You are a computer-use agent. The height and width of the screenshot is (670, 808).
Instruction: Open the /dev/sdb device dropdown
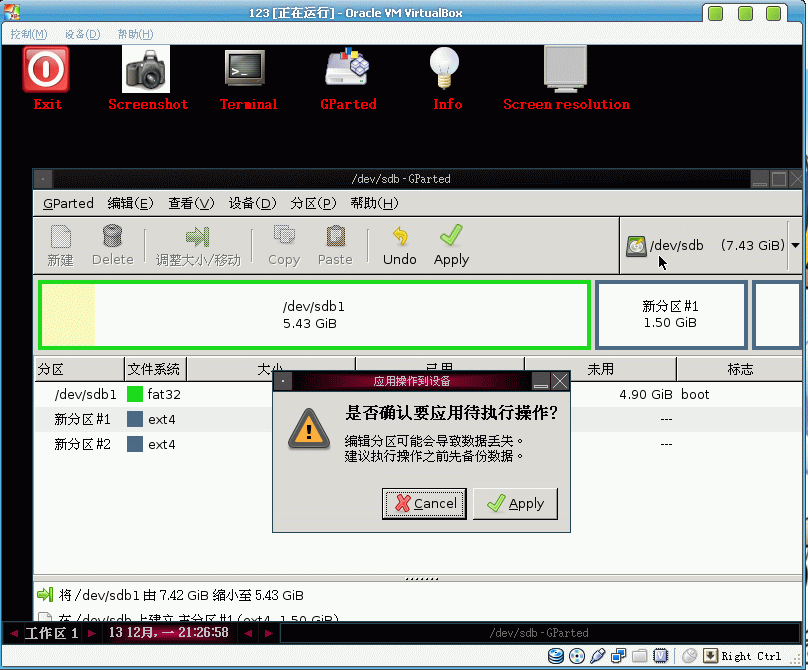[795, 245]
